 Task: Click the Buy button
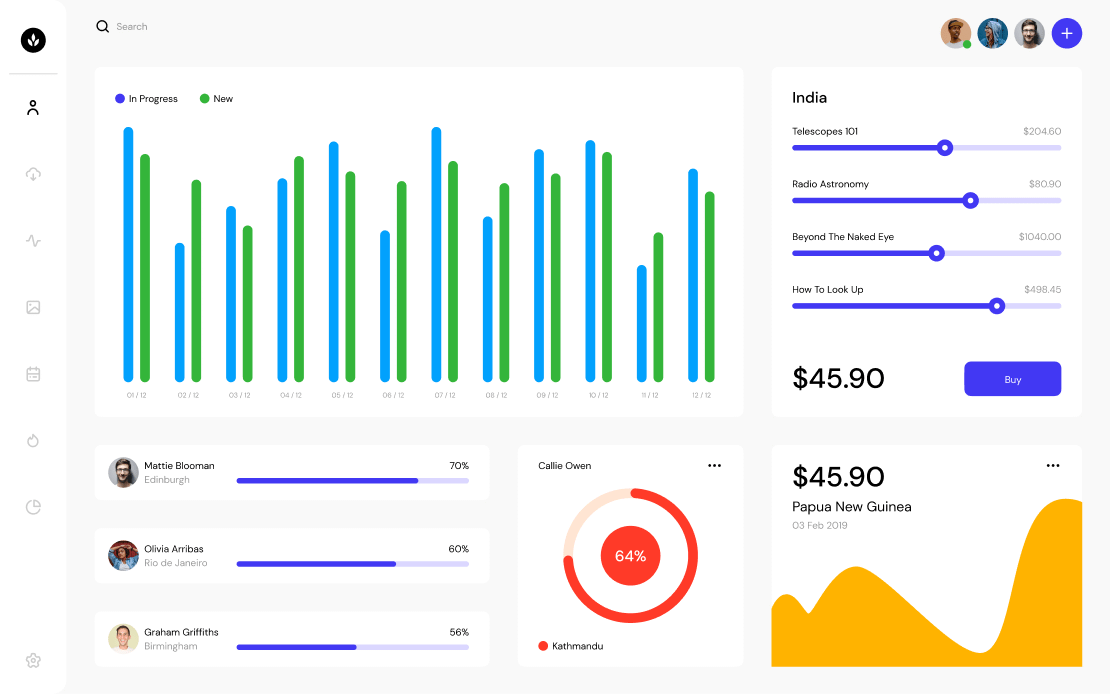(x=1012, y=379)
